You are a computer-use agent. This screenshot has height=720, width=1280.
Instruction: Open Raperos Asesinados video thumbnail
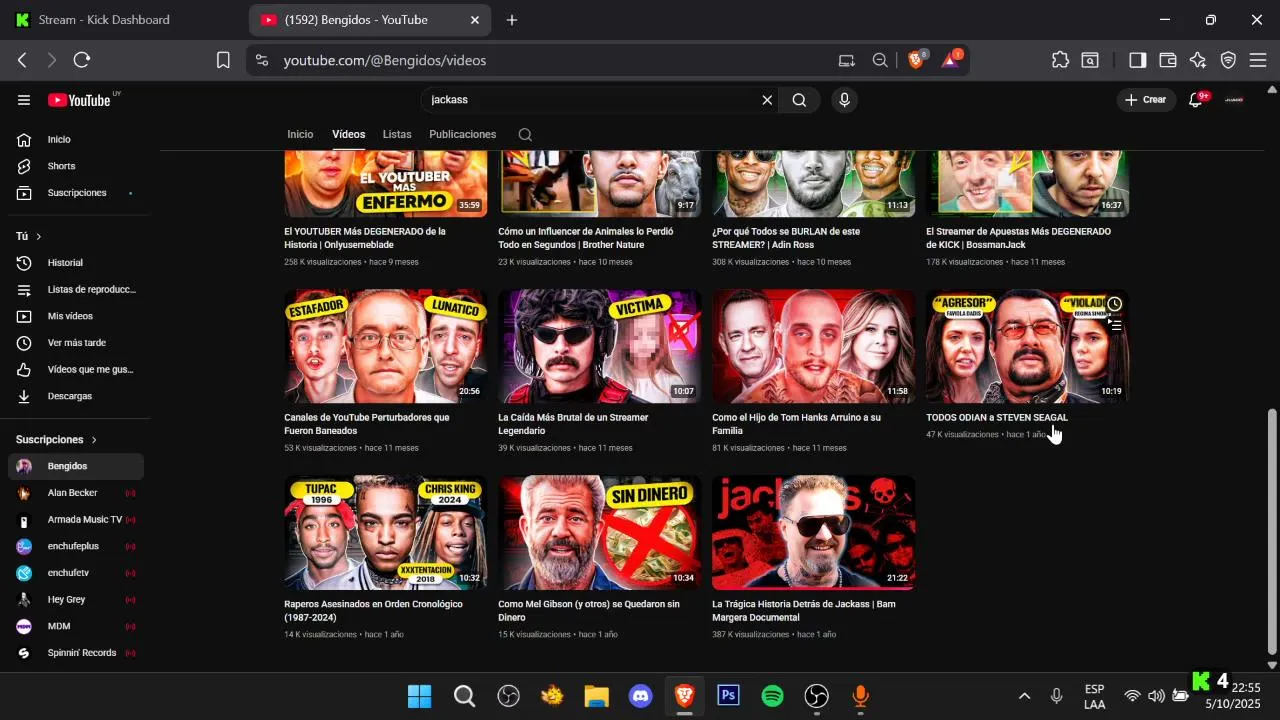point(386,533)
